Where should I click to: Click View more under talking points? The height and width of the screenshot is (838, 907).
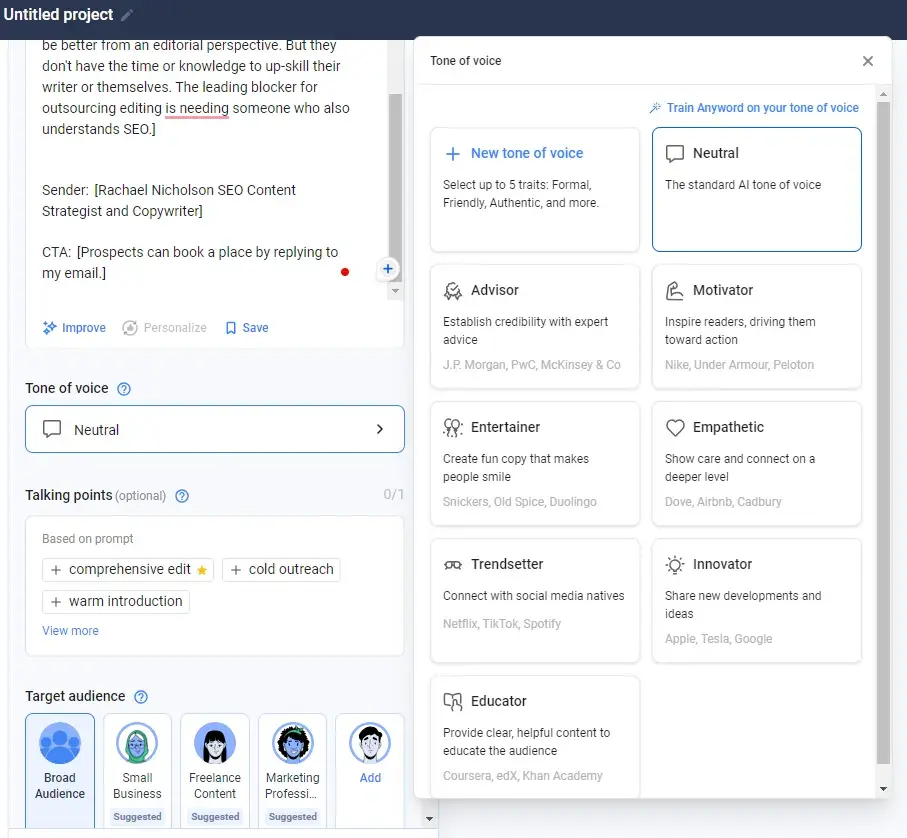pyautogui.click(x=70, y=630)
